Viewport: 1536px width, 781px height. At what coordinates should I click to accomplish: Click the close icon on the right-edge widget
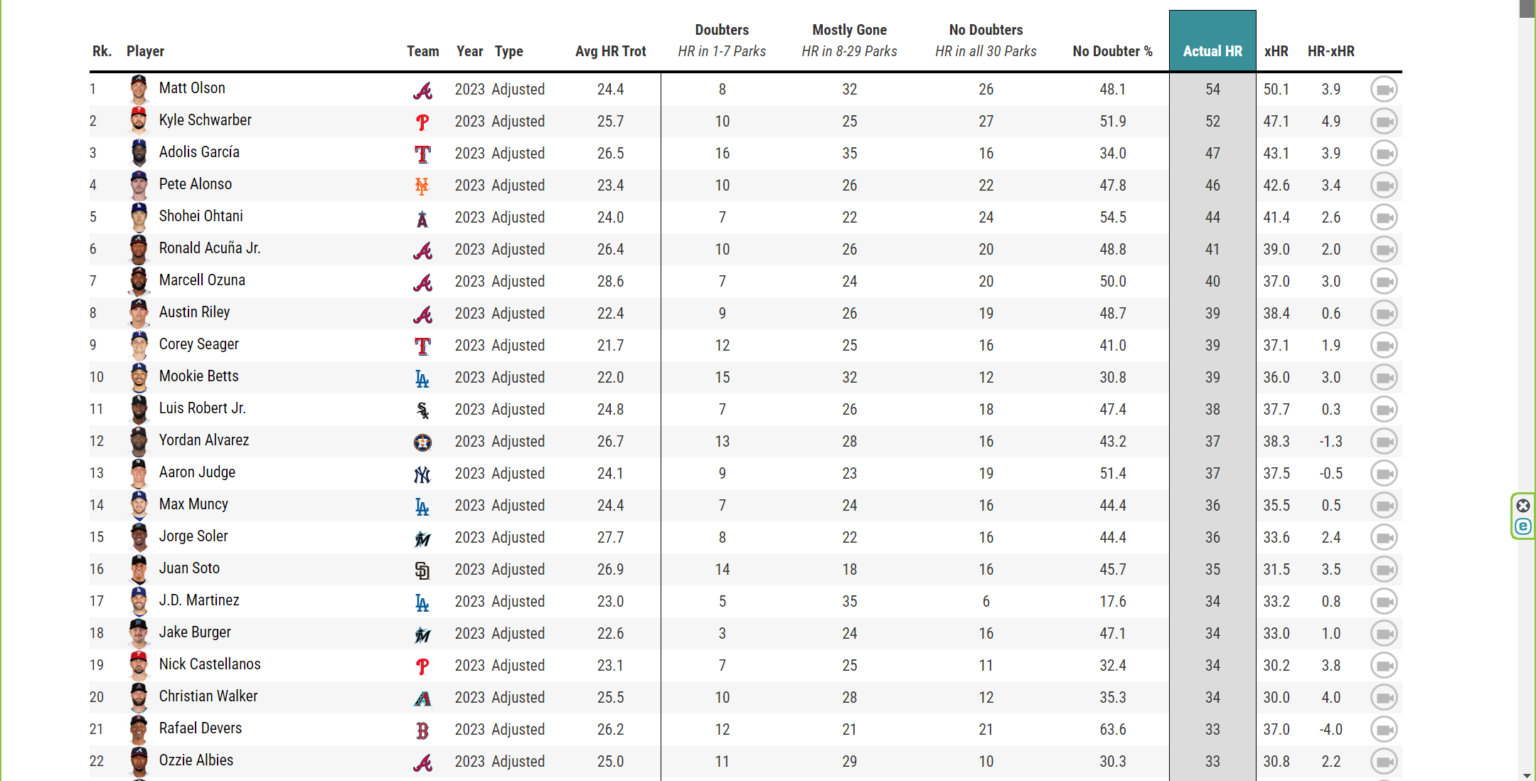point(1523,505)
